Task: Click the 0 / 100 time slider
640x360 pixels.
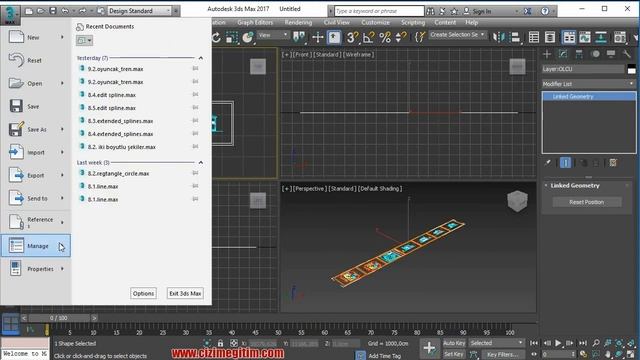Action: tap(59, 318)
